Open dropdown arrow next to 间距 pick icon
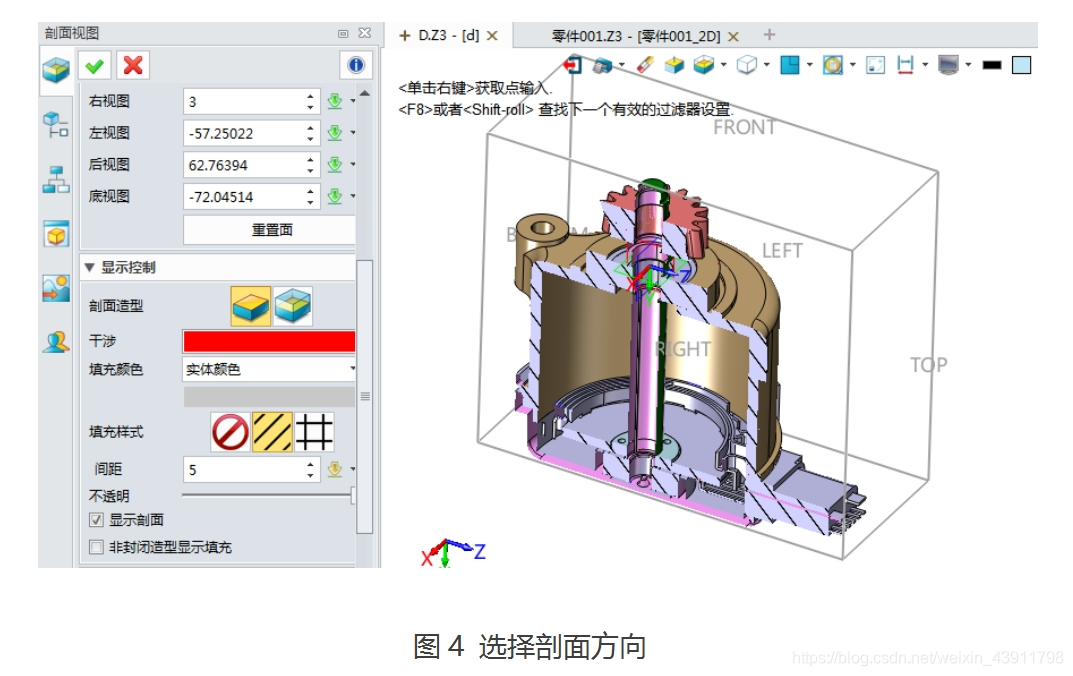Image resolution: width=1073 pixels, height=676 pixels. [353, 469]
